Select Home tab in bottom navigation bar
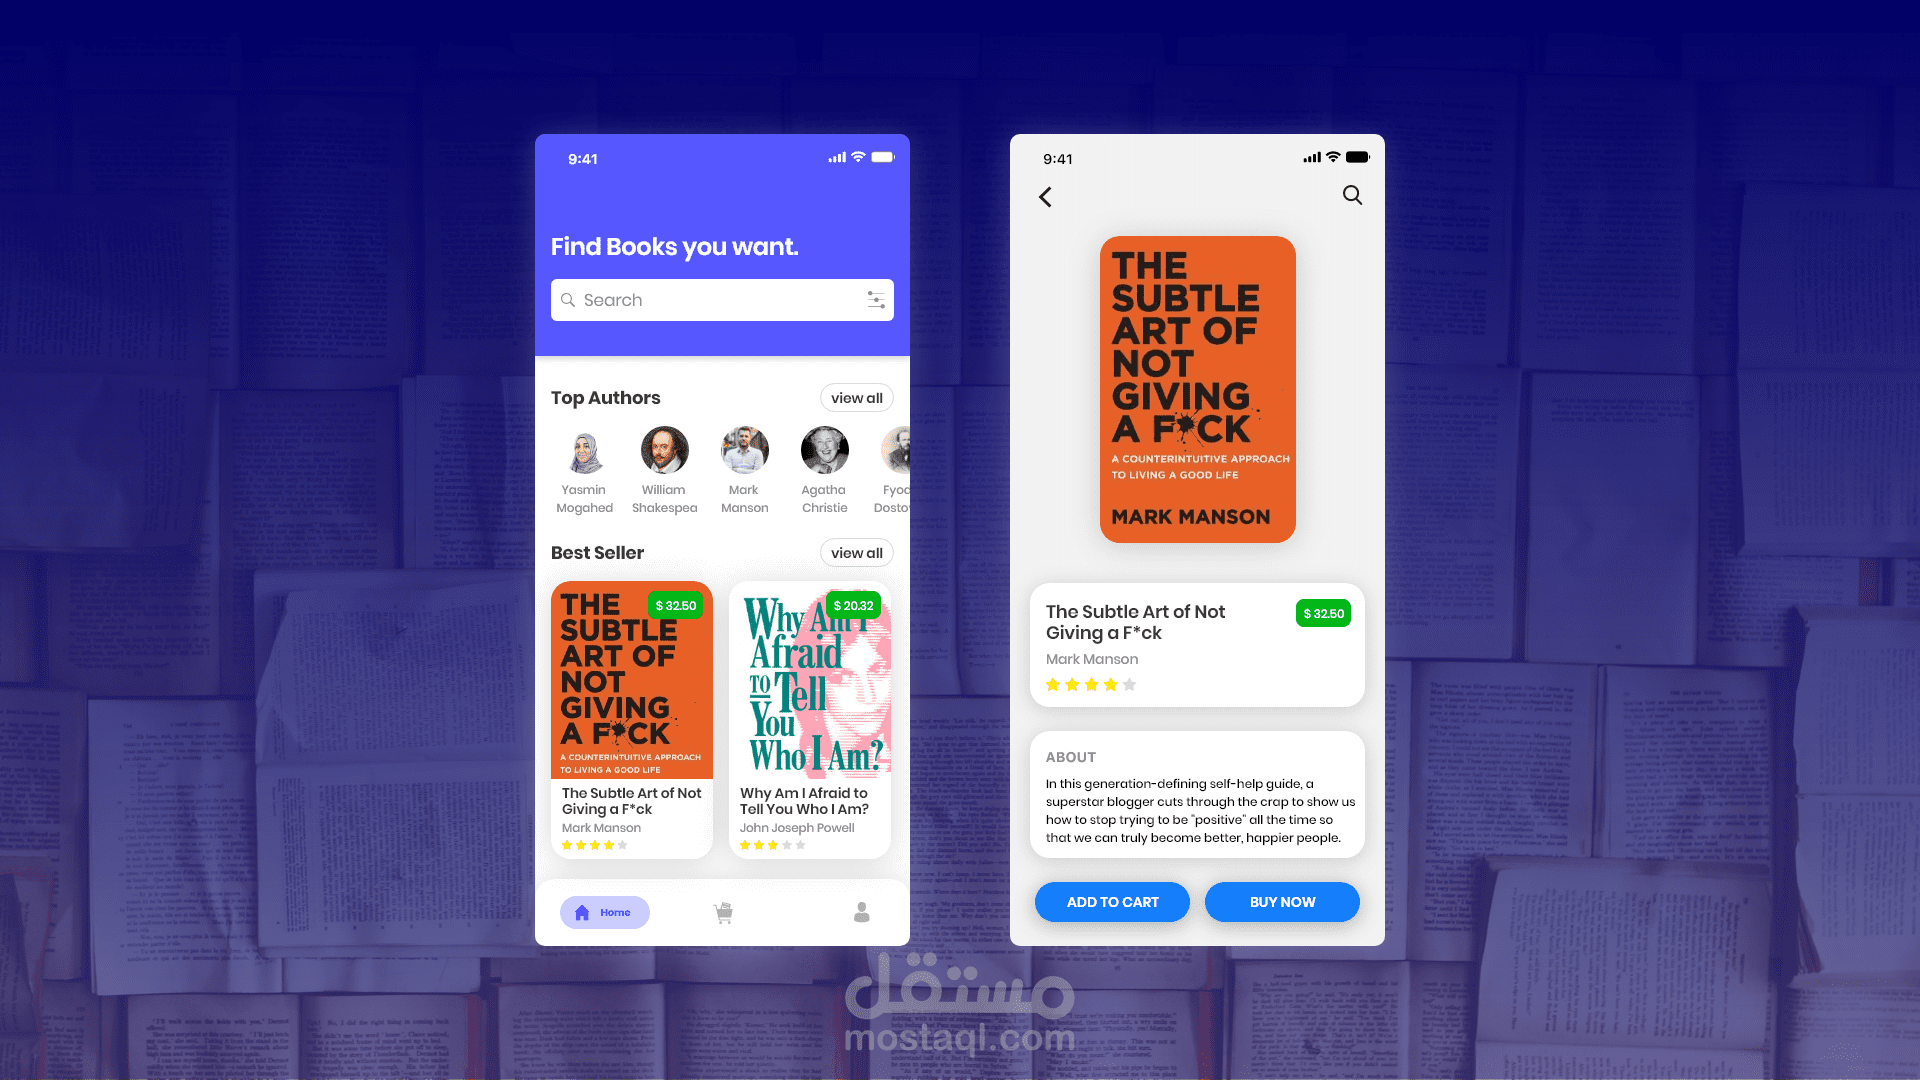Image resolution: width=1920 pixels, height=1080 pixels. tap(603, 911)
